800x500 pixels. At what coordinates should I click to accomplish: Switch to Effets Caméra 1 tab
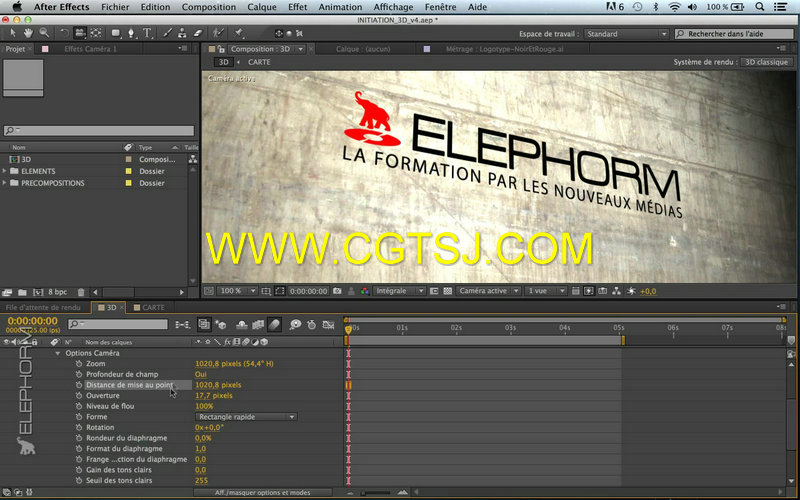coord(90,49)
